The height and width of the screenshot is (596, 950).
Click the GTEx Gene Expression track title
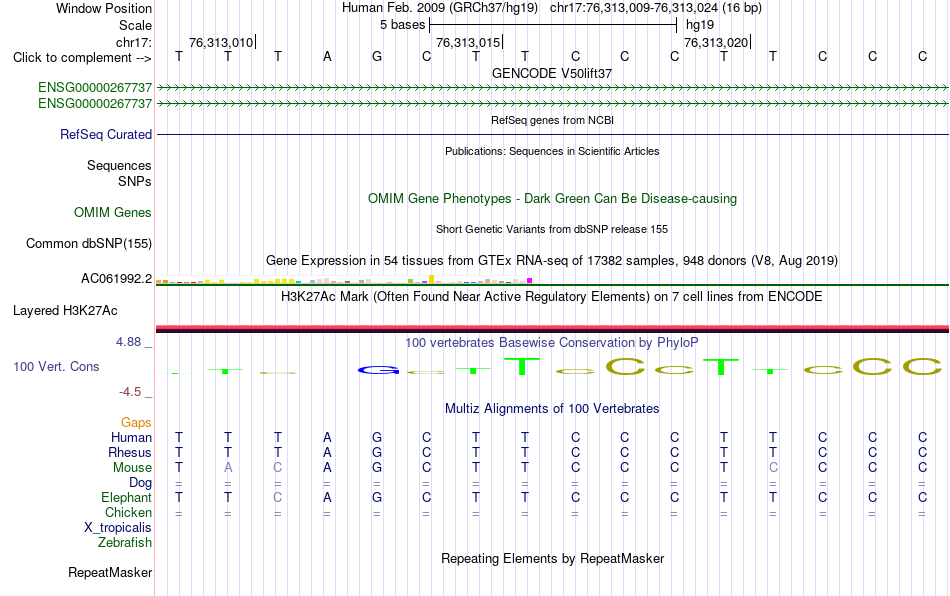pyautogui.click(x=552, y=260)
